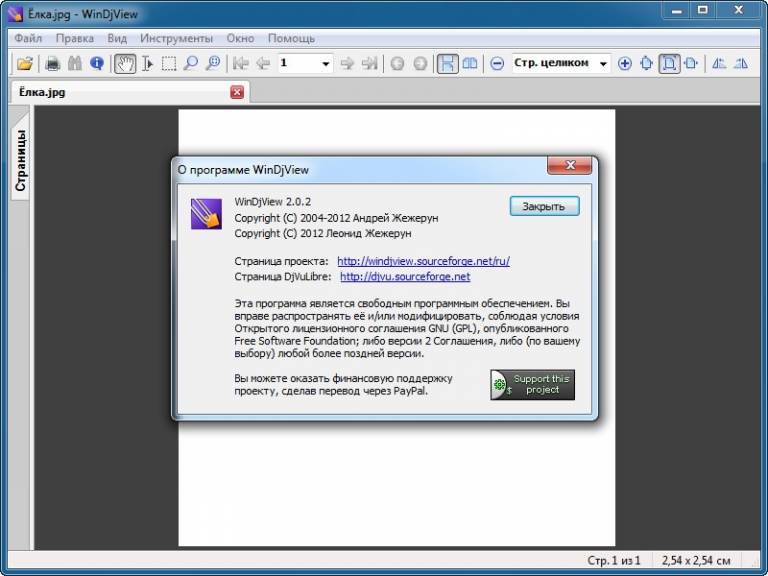Click the fit width zoom icon
Screen dimensions: 768x576
691,63
